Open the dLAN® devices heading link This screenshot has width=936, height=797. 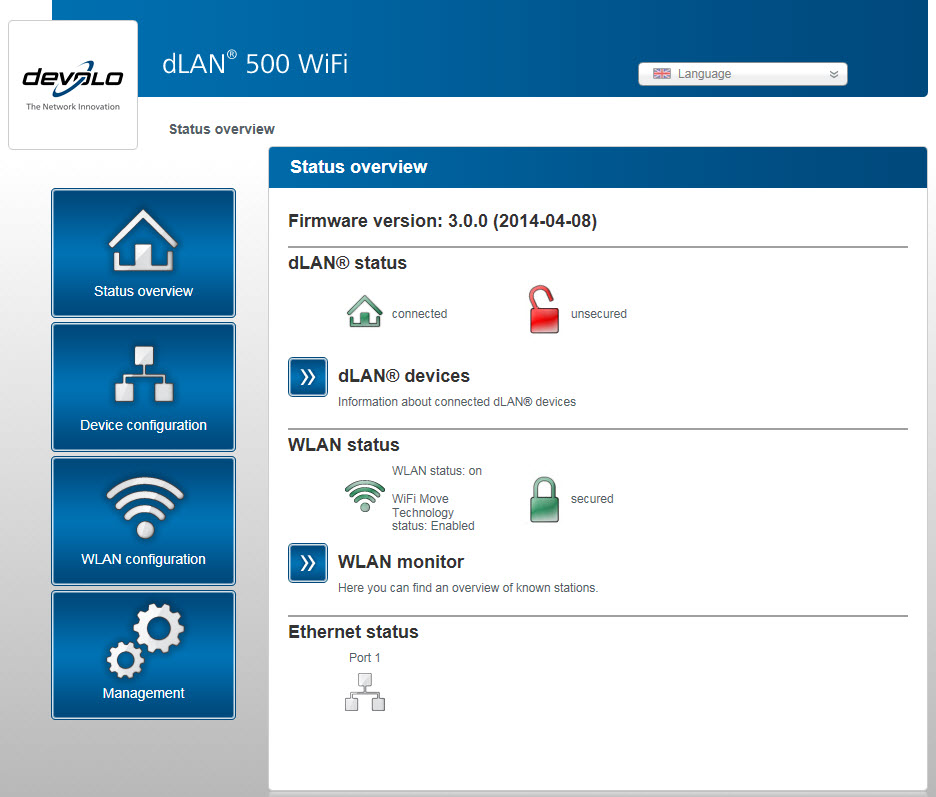click(404, 376)
